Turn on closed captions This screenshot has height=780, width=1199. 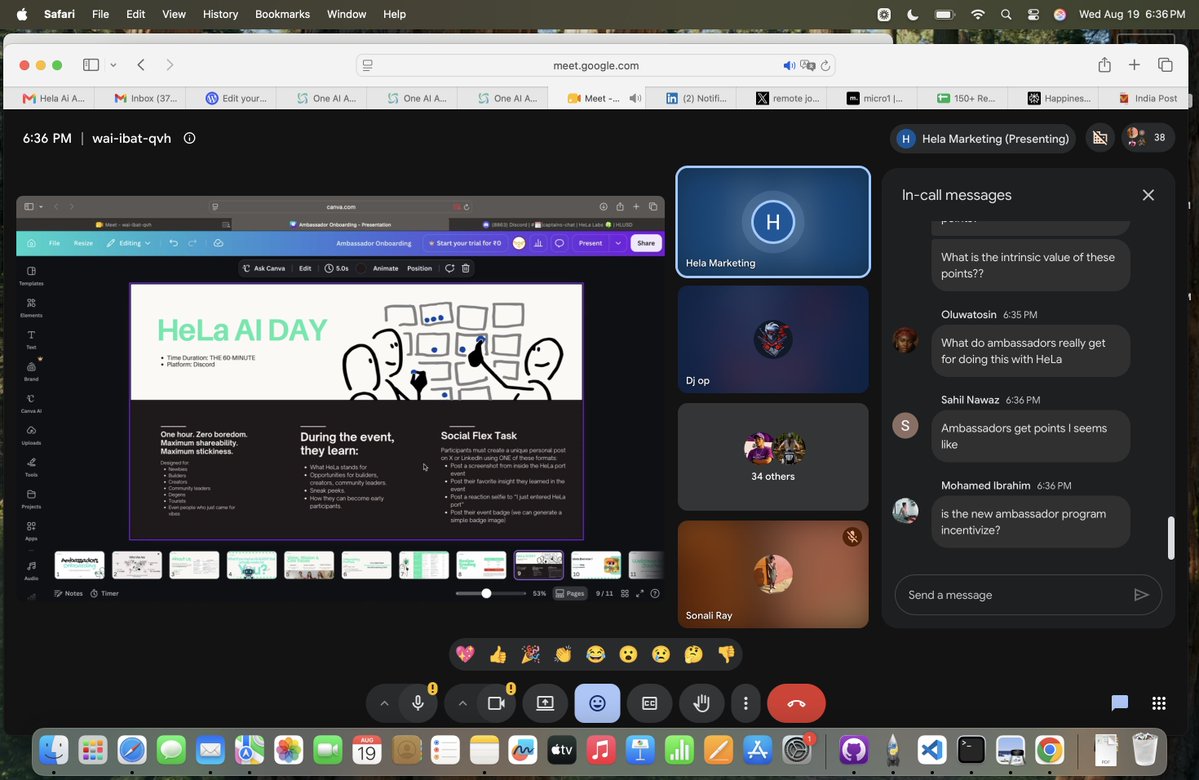[649, 704]
